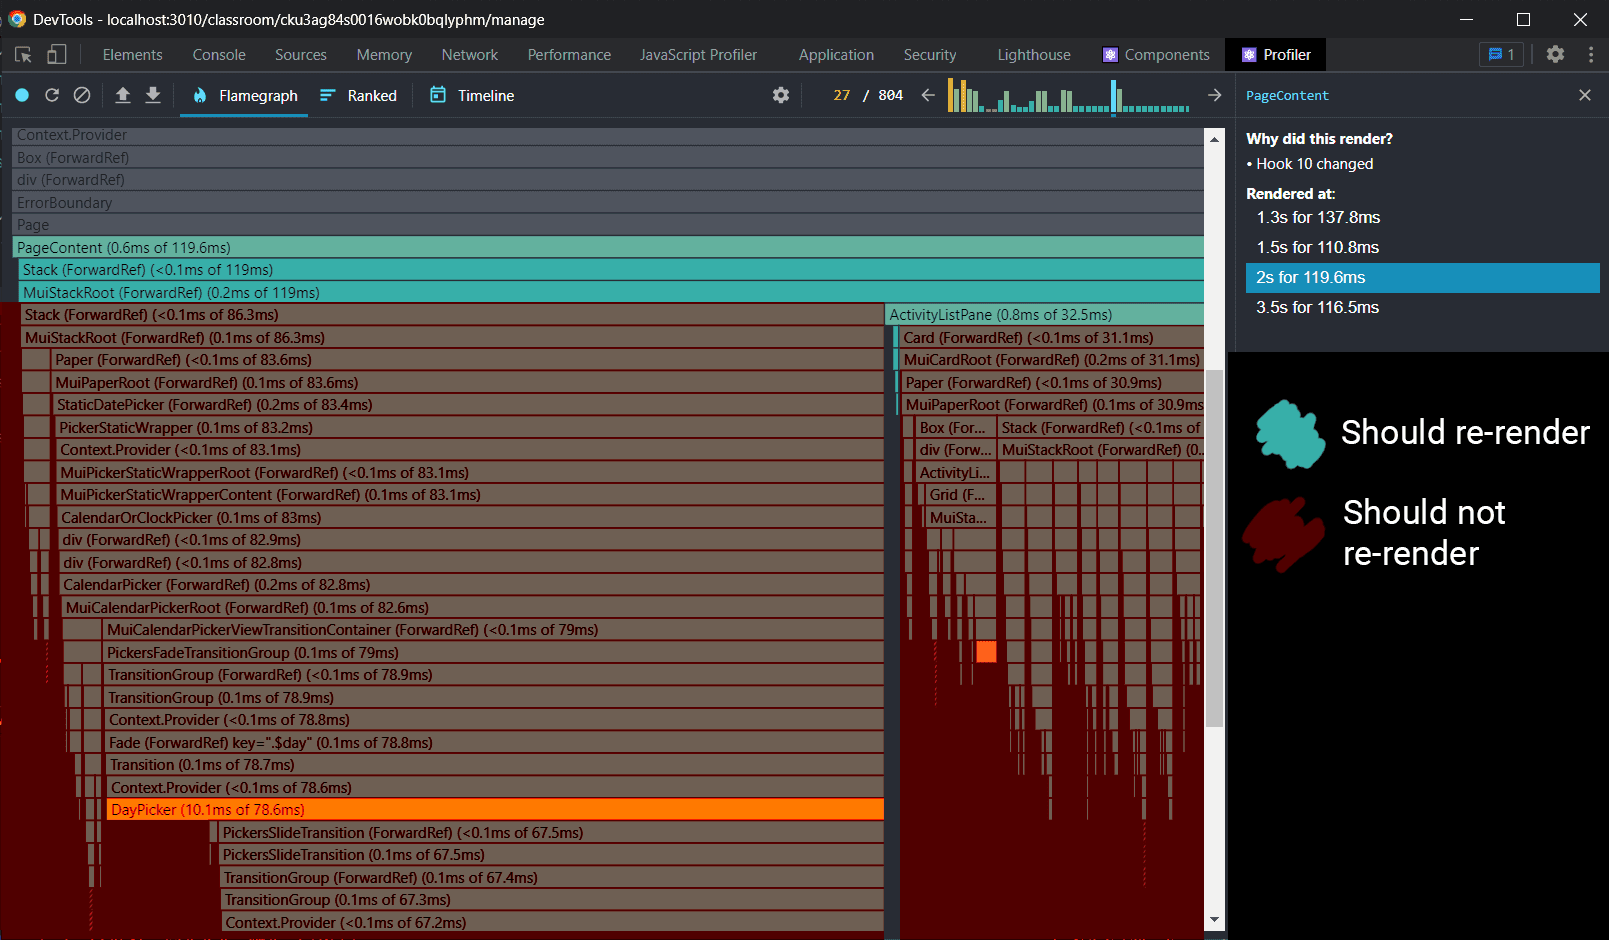
Task: Open the Network panel tab
Action: pyautogui.click(x=469, y=55)
